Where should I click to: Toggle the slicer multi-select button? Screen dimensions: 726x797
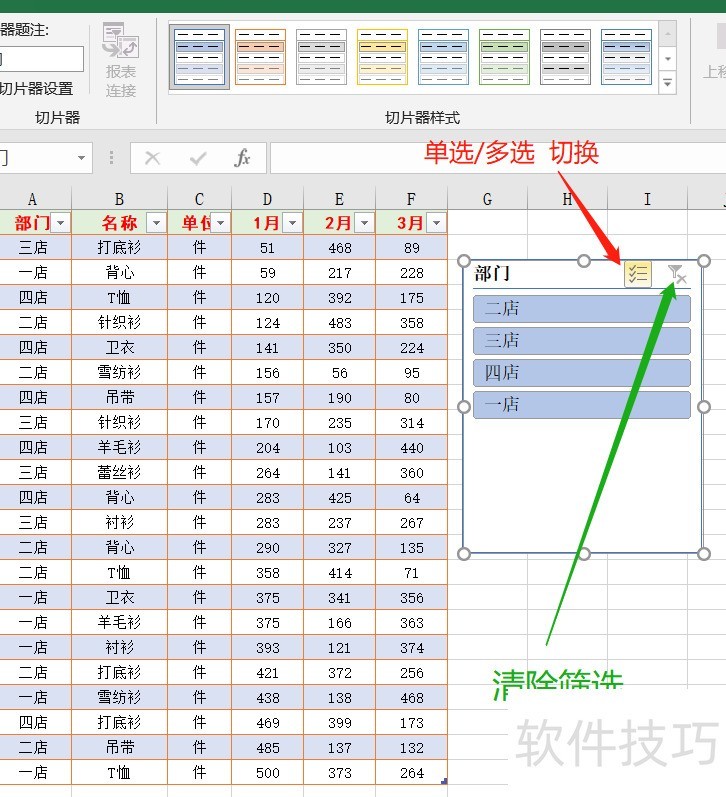pos(638,274)
